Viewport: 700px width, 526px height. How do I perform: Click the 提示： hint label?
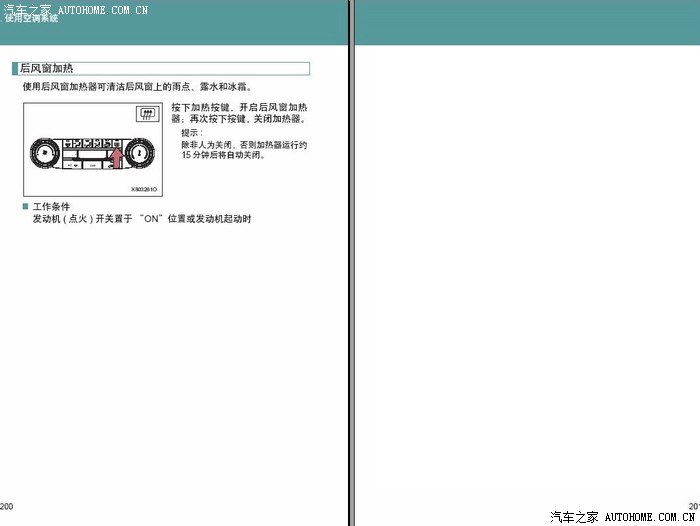pos(192,132)
